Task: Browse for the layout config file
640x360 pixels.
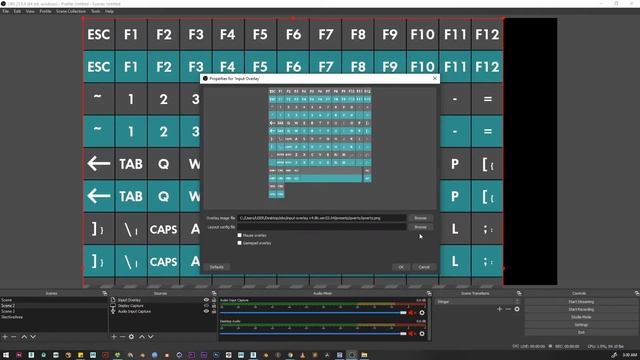Action: (420, 227)
